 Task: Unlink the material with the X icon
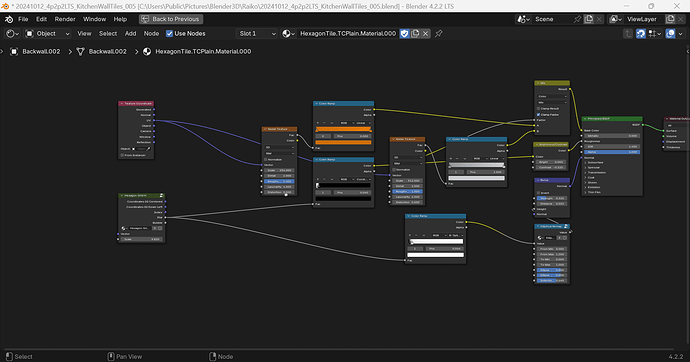coord(426,33)
